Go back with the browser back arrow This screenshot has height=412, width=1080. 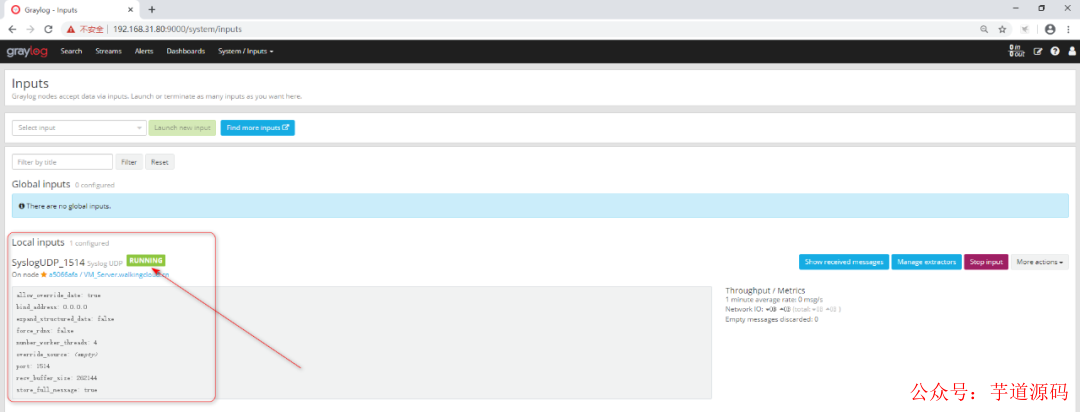point(12,30)
